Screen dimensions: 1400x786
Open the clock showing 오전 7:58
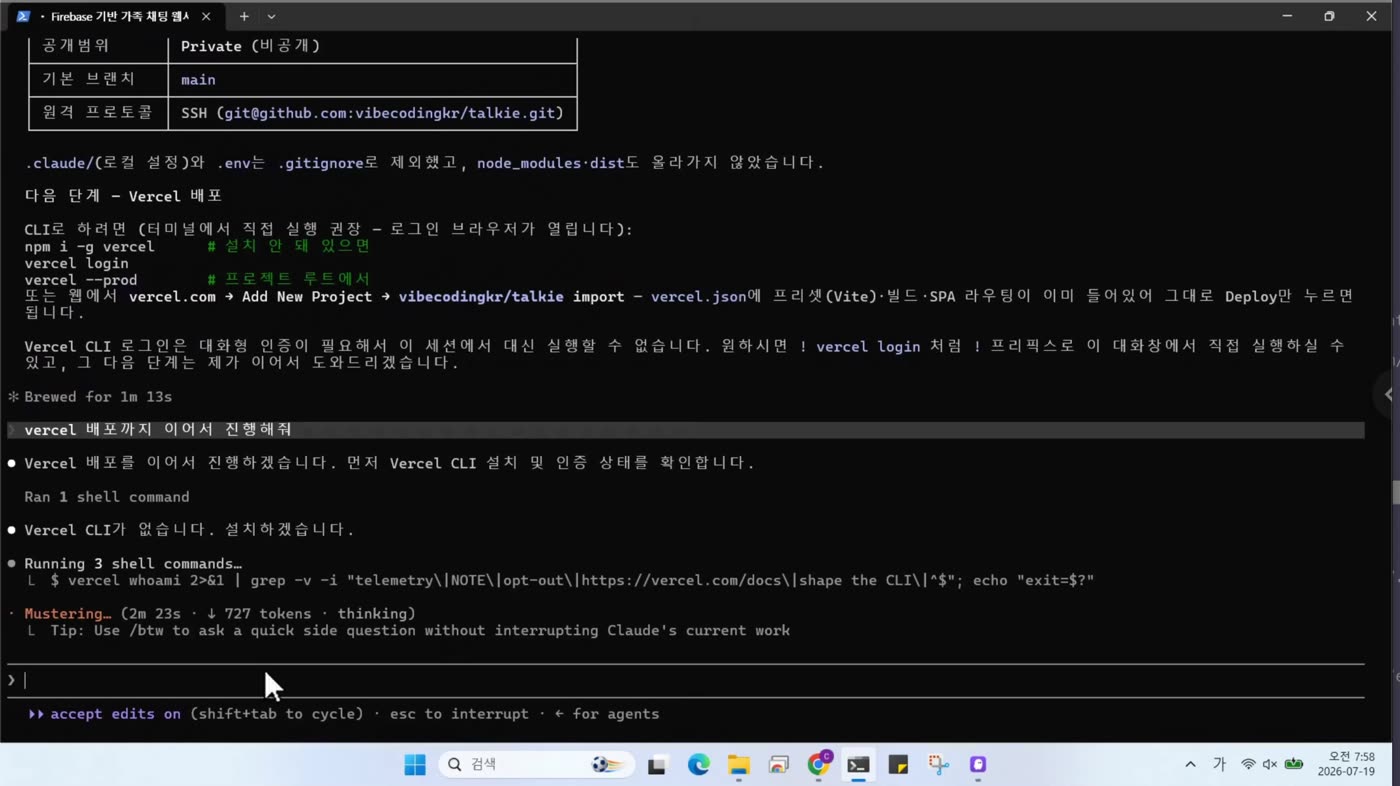(x=1346, y=765)
